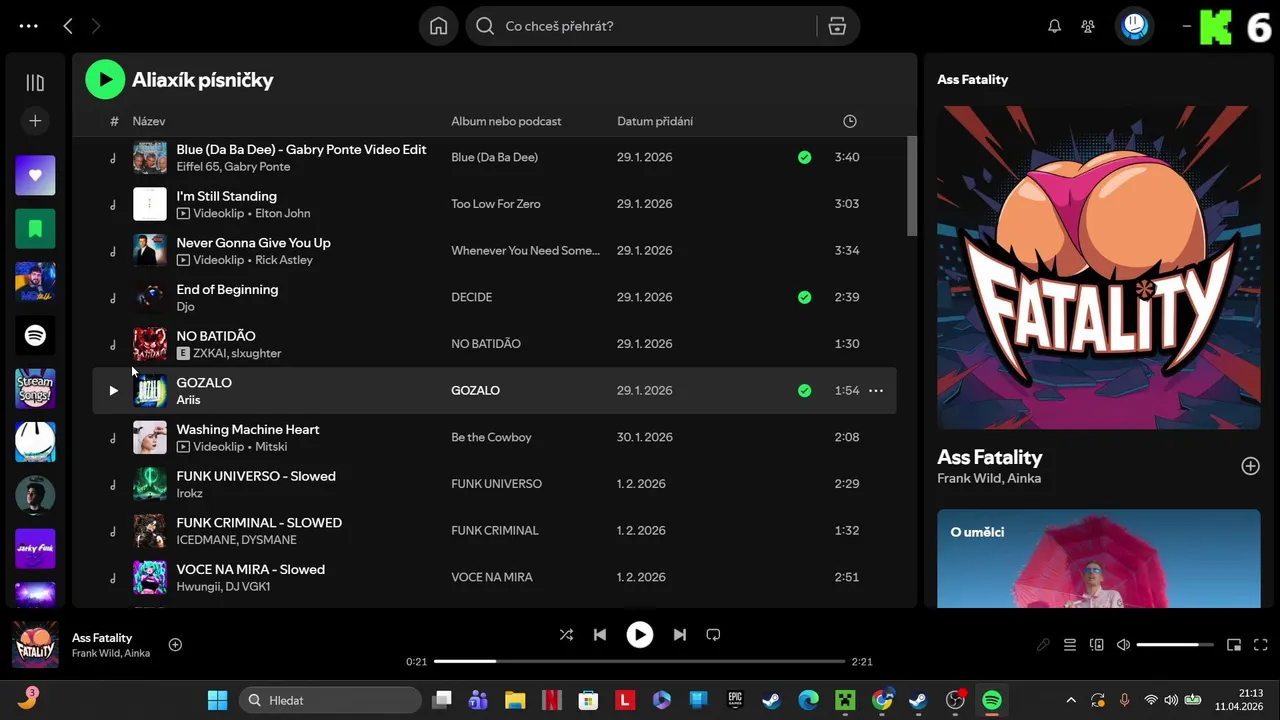This screenshot has height=720, width=1280.
Task: Open the Windows Start button
Action: click(x=217, y=700)
